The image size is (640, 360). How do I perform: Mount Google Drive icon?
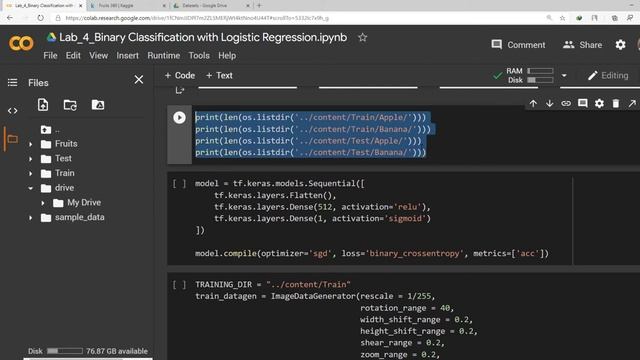click(x=98, y=105)
